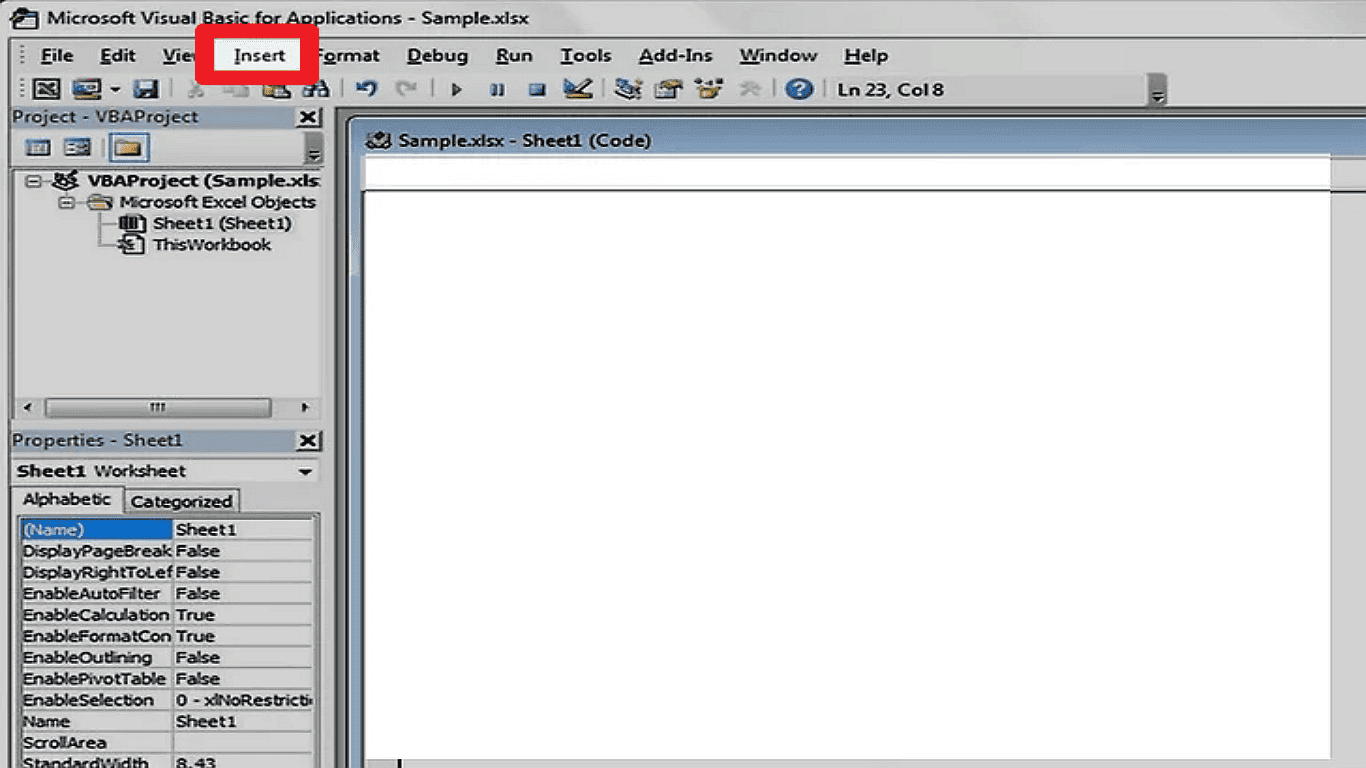Open the Add-Ins menu

(676, 56)
